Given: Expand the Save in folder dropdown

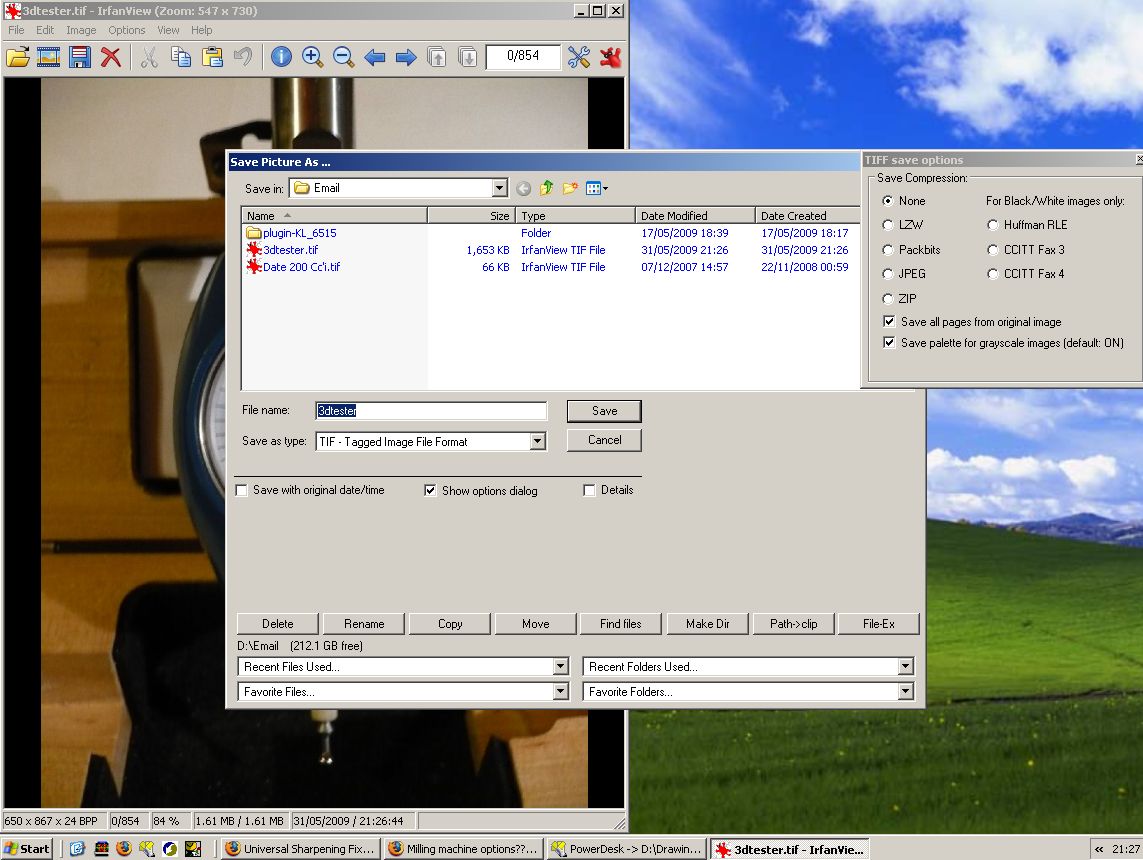Looking at the screenshot, I should (499, 188).
